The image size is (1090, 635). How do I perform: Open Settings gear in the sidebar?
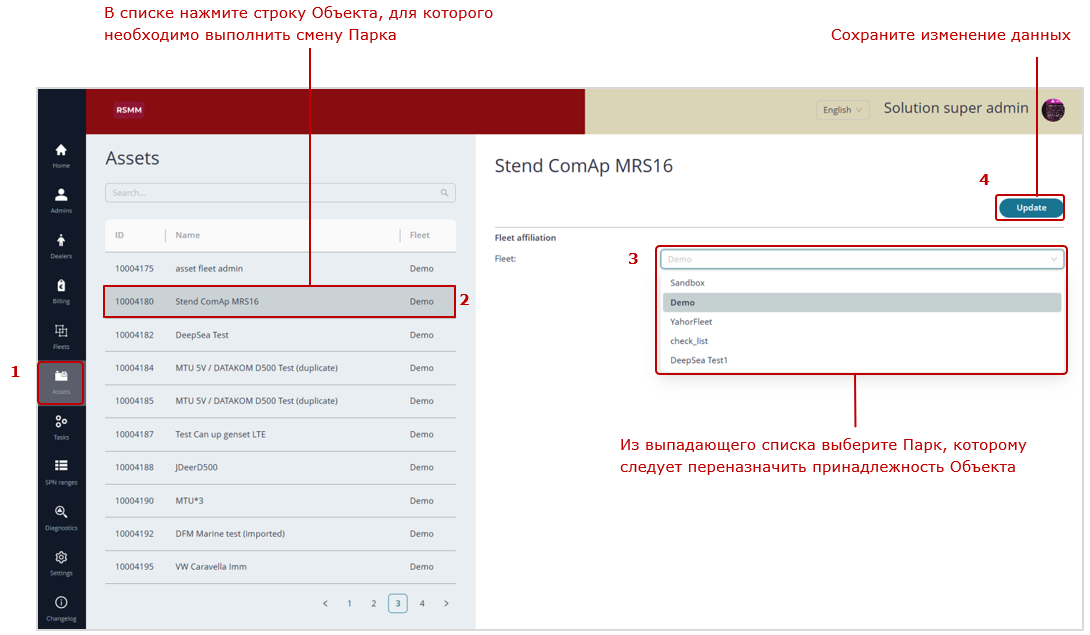61,558
